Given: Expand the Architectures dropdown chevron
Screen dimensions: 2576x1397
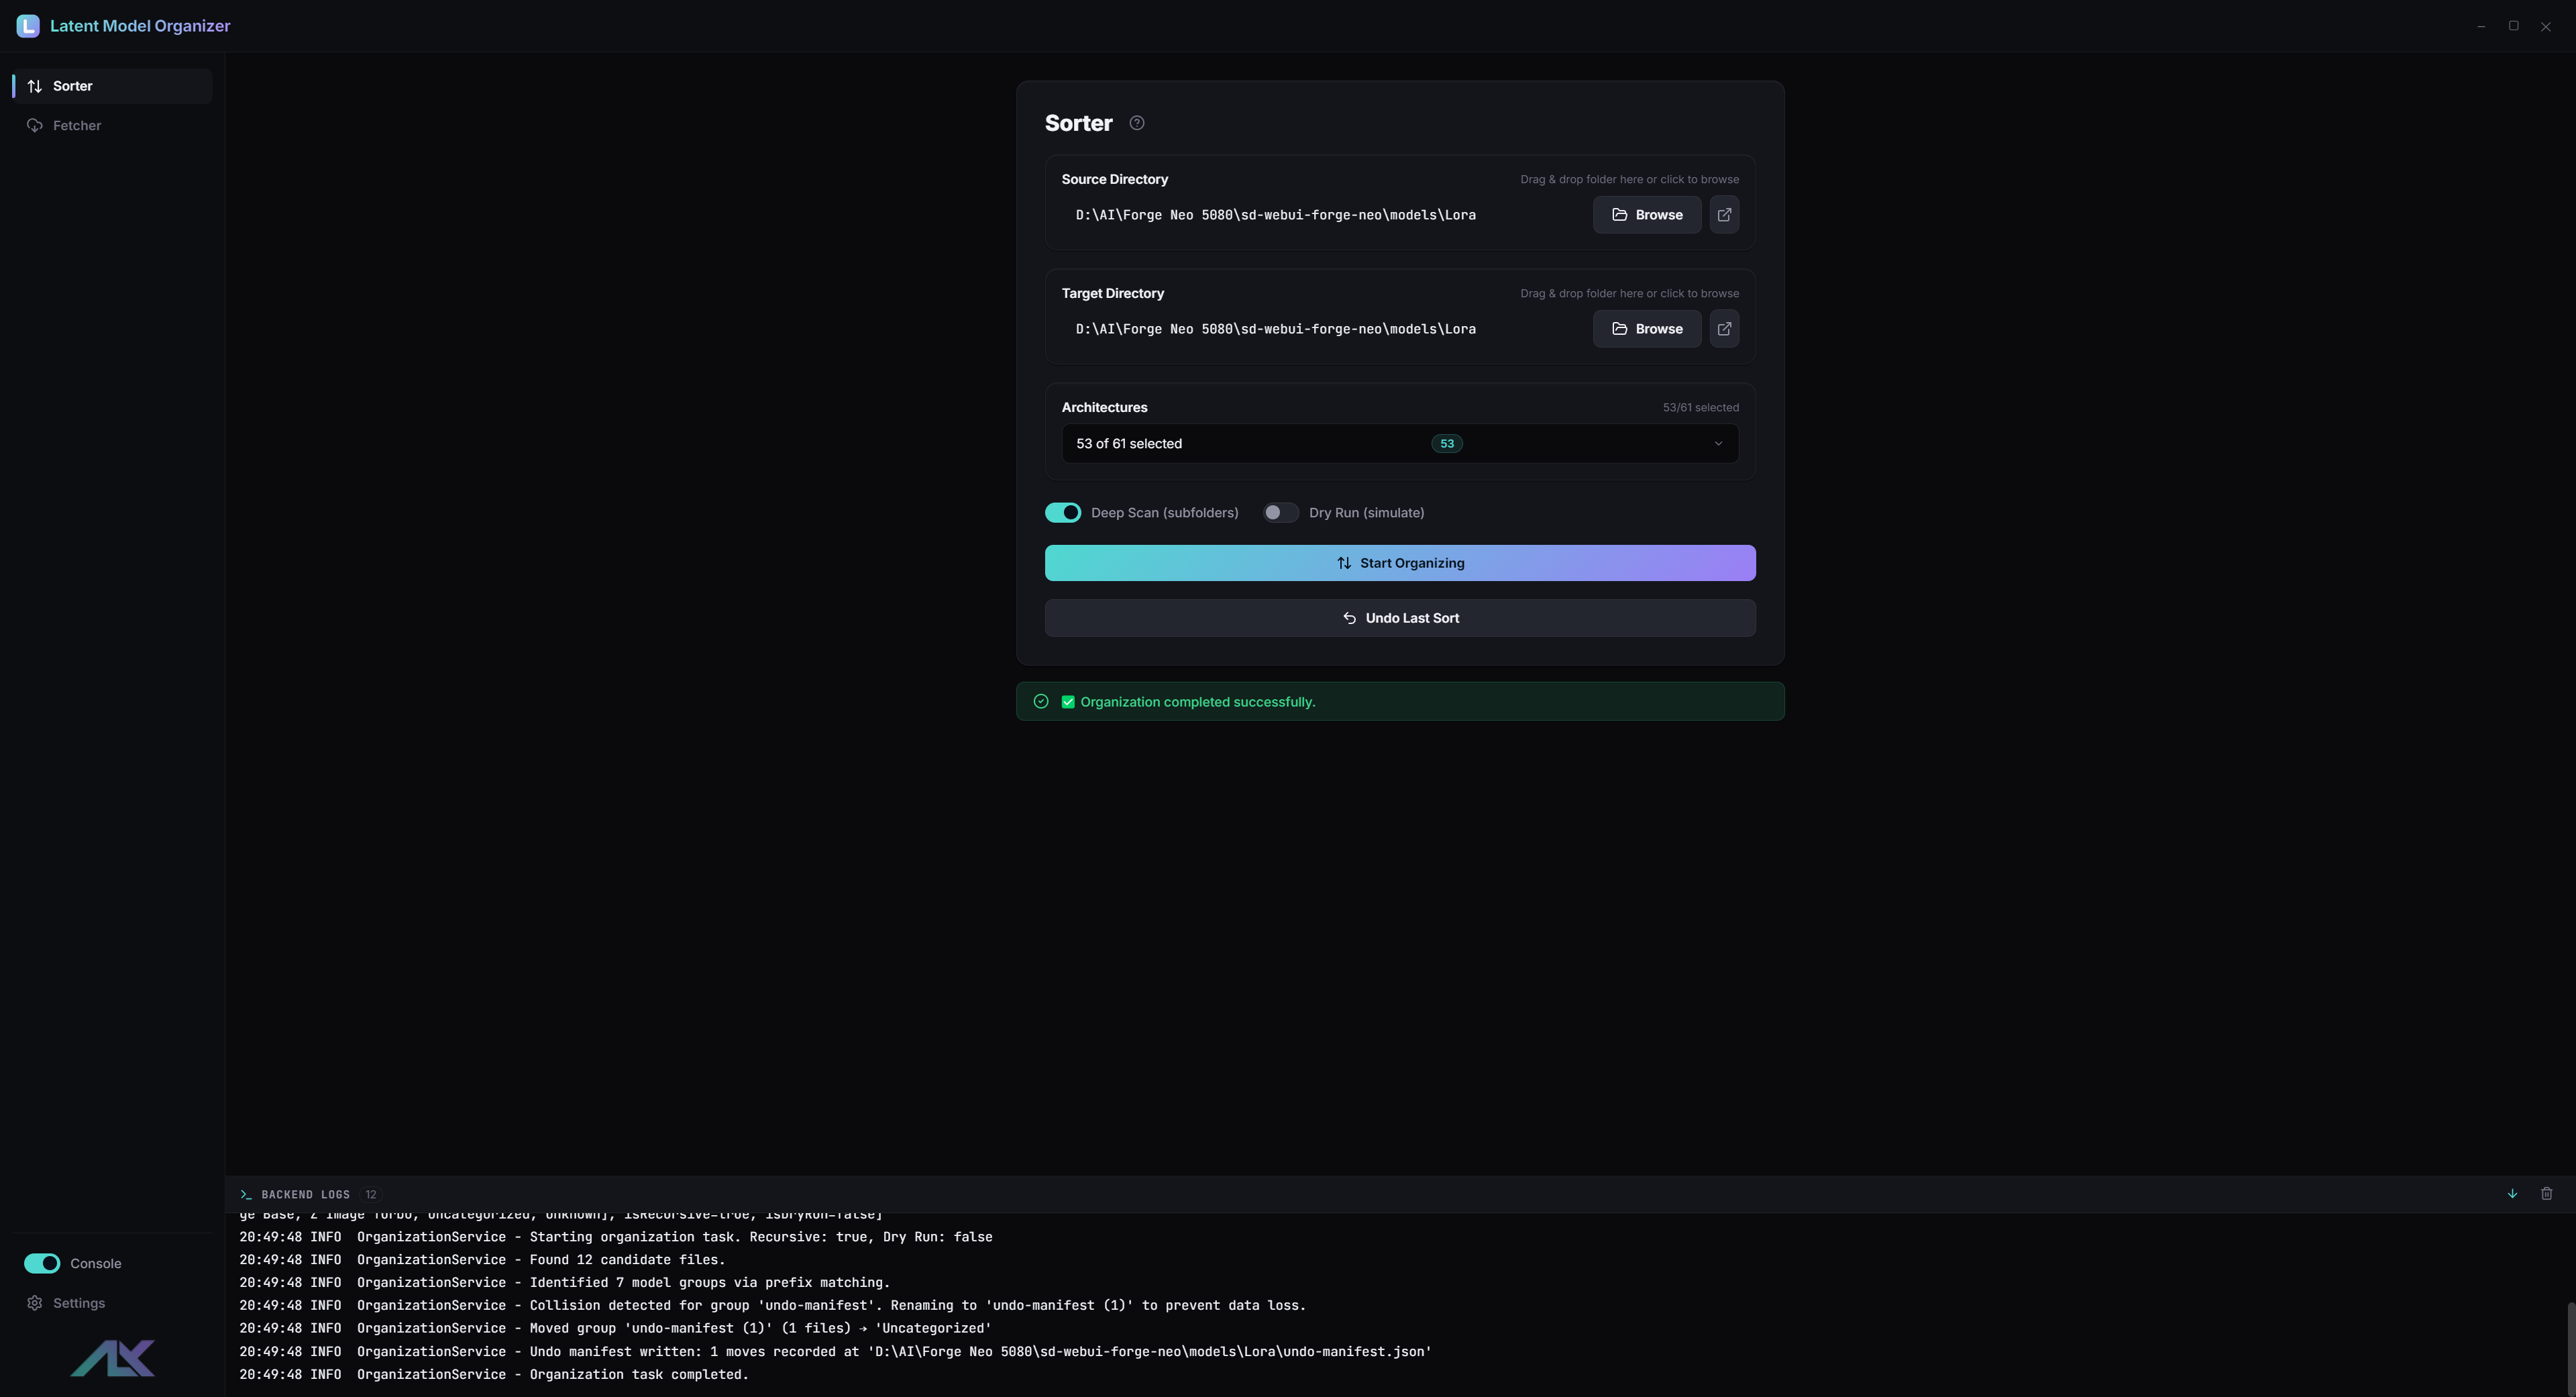Looking at the screenshot, I should pyautogui.click(x=1718, y=444).
